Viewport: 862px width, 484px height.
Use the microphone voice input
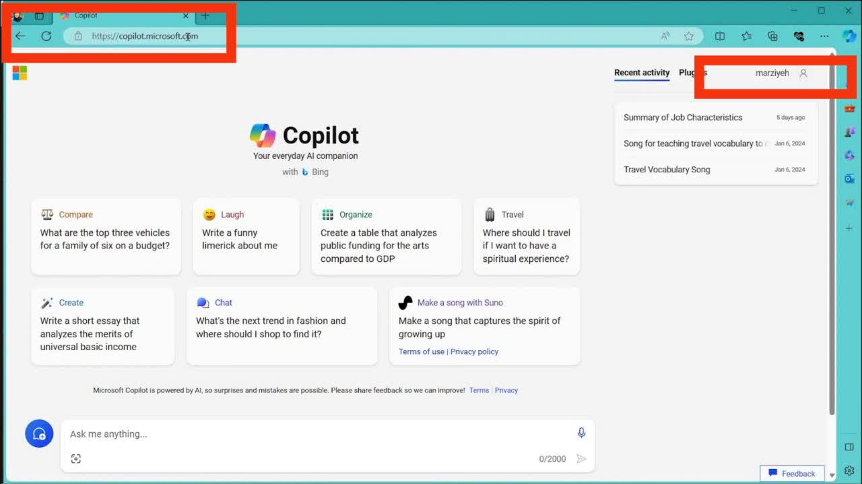(581, 433)
